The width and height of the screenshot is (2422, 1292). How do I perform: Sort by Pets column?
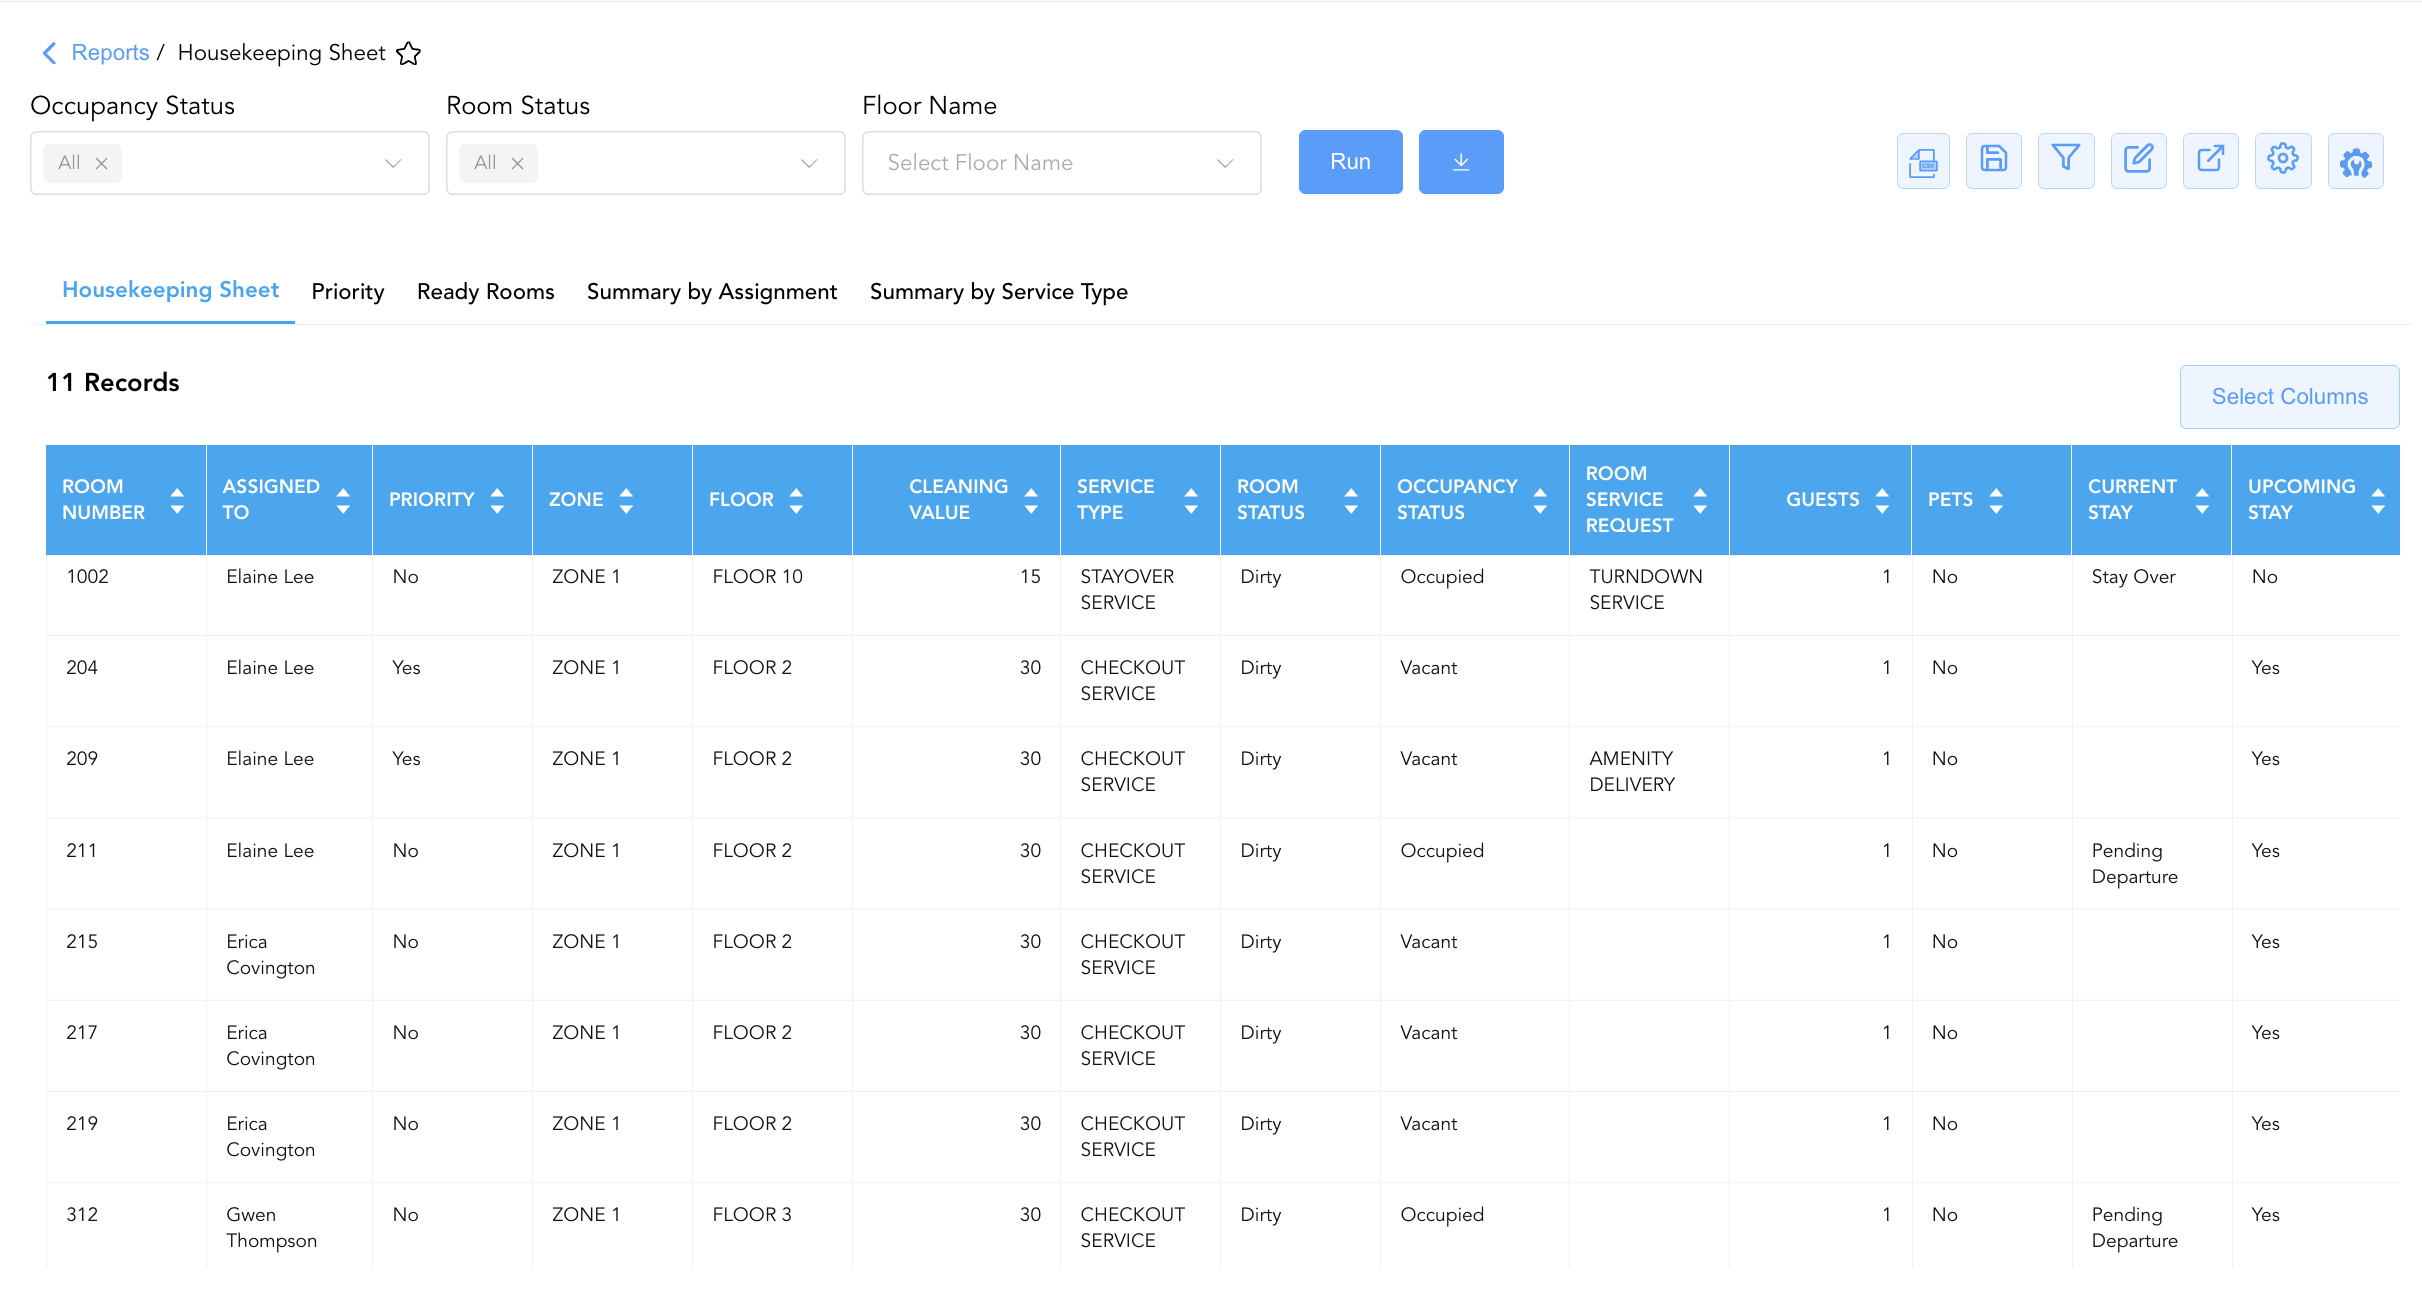(x=1996, y=500)
